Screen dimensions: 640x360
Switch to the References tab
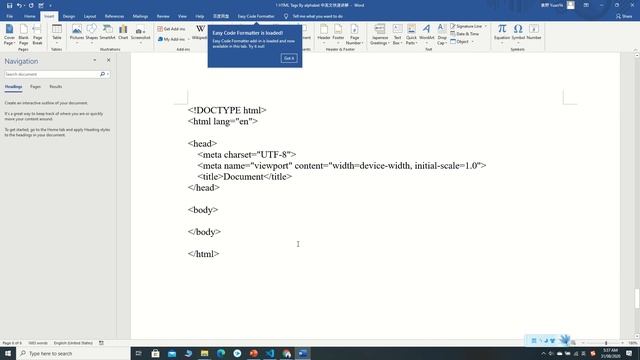coord(114,16)
